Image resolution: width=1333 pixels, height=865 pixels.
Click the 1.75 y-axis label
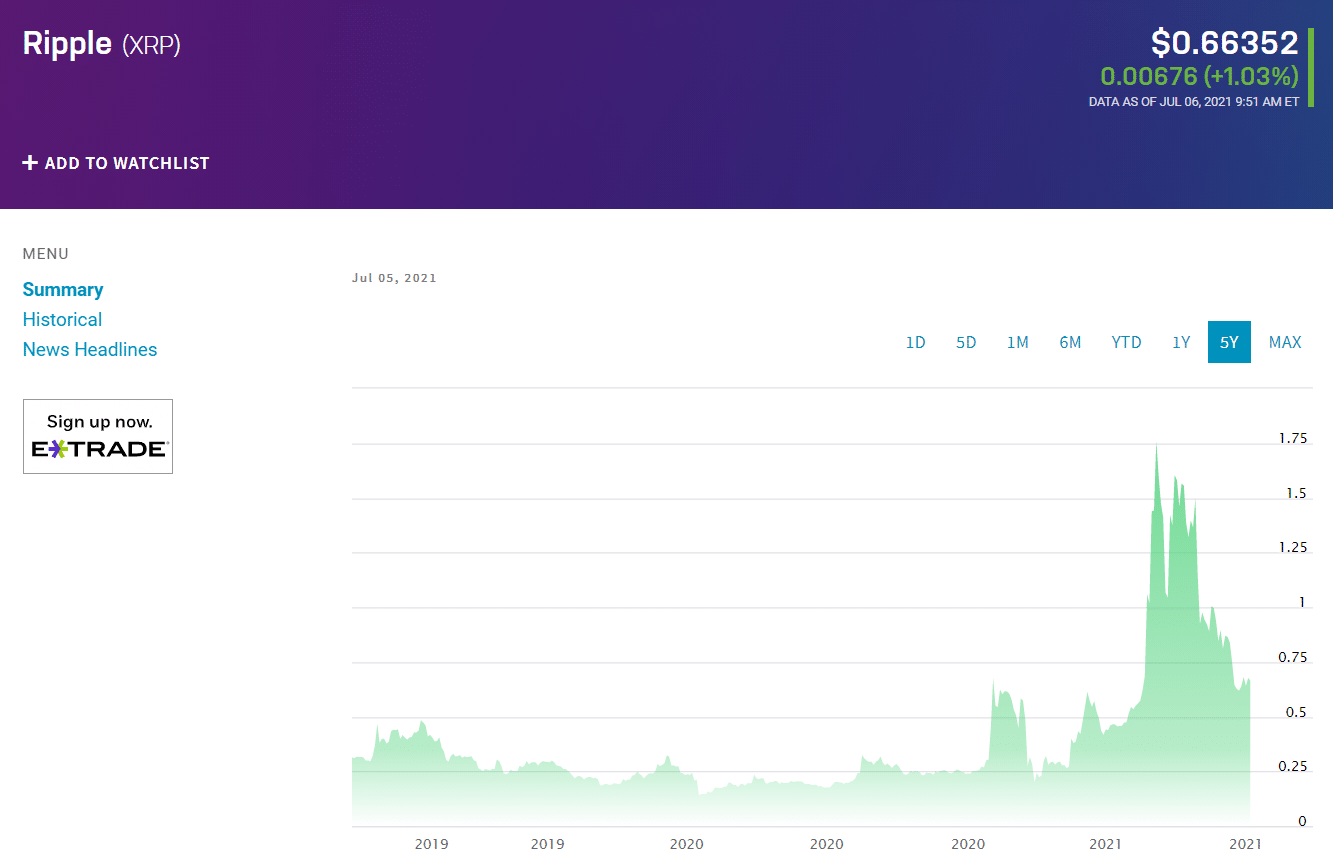[x=1292, y=438]
